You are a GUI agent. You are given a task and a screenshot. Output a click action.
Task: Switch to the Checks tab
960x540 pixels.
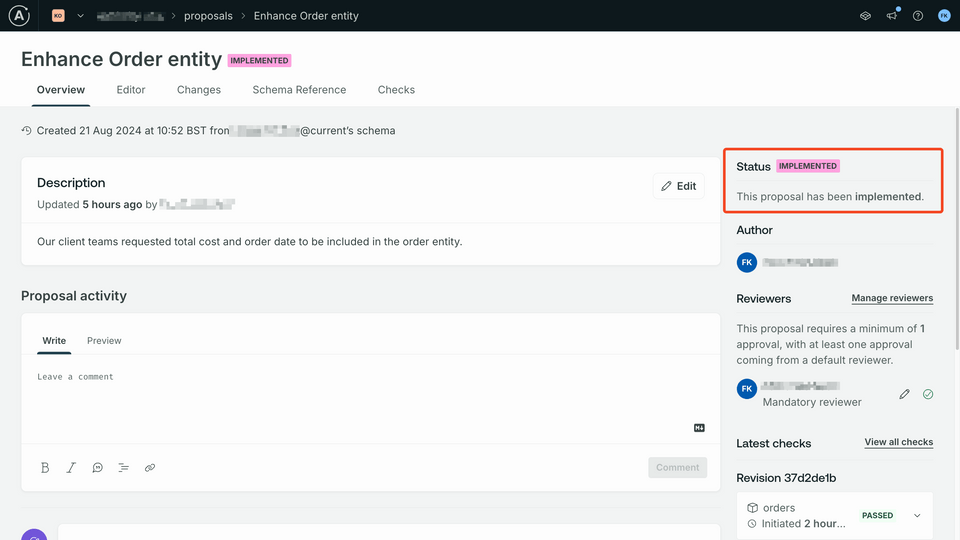(x=396, y=90)
